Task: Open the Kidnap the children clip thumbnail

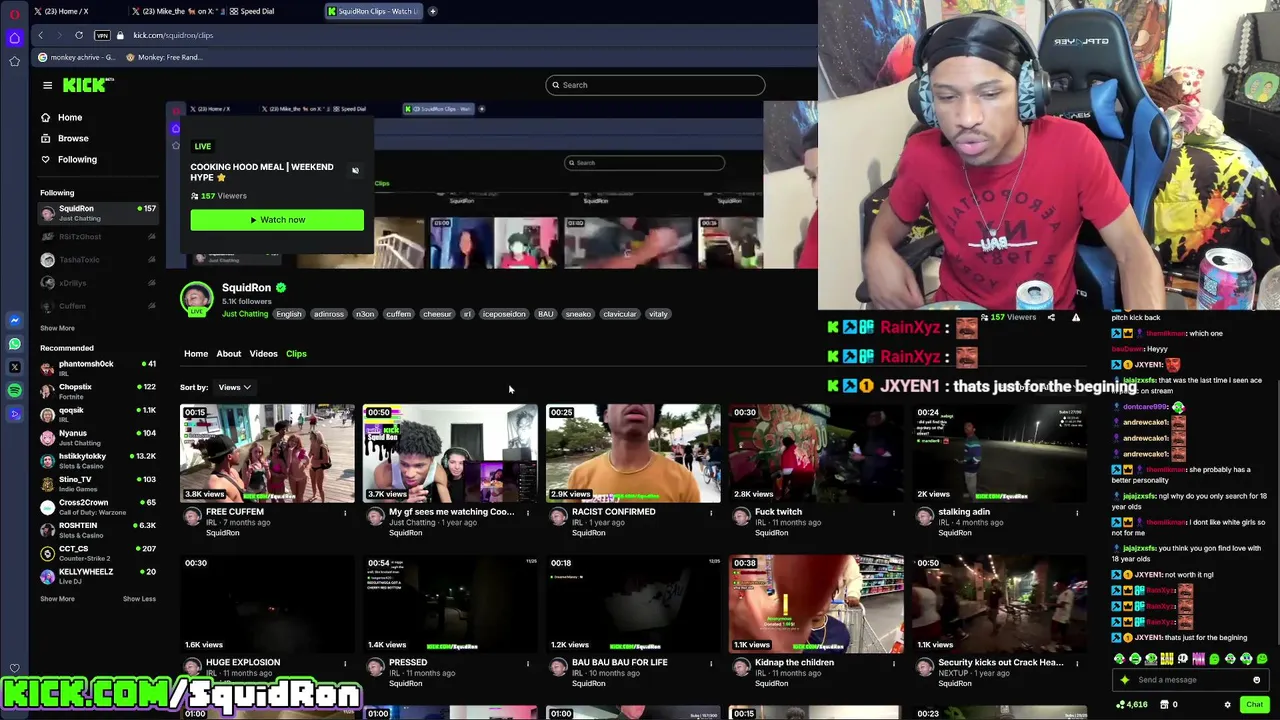Action: pos(816,604)
